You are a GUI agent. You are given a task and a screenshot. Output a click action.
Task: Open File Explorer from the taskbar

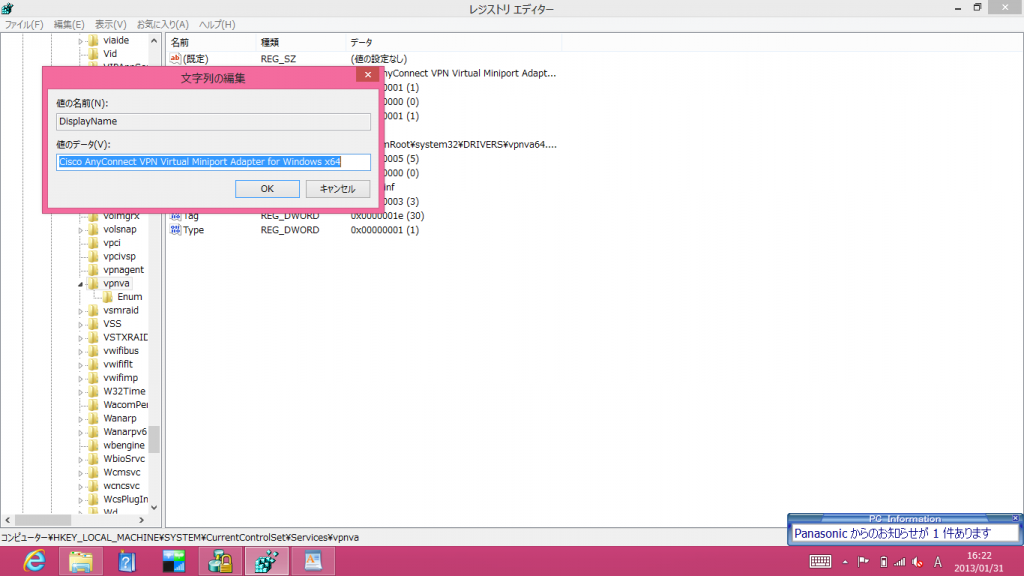click(81, 561)
